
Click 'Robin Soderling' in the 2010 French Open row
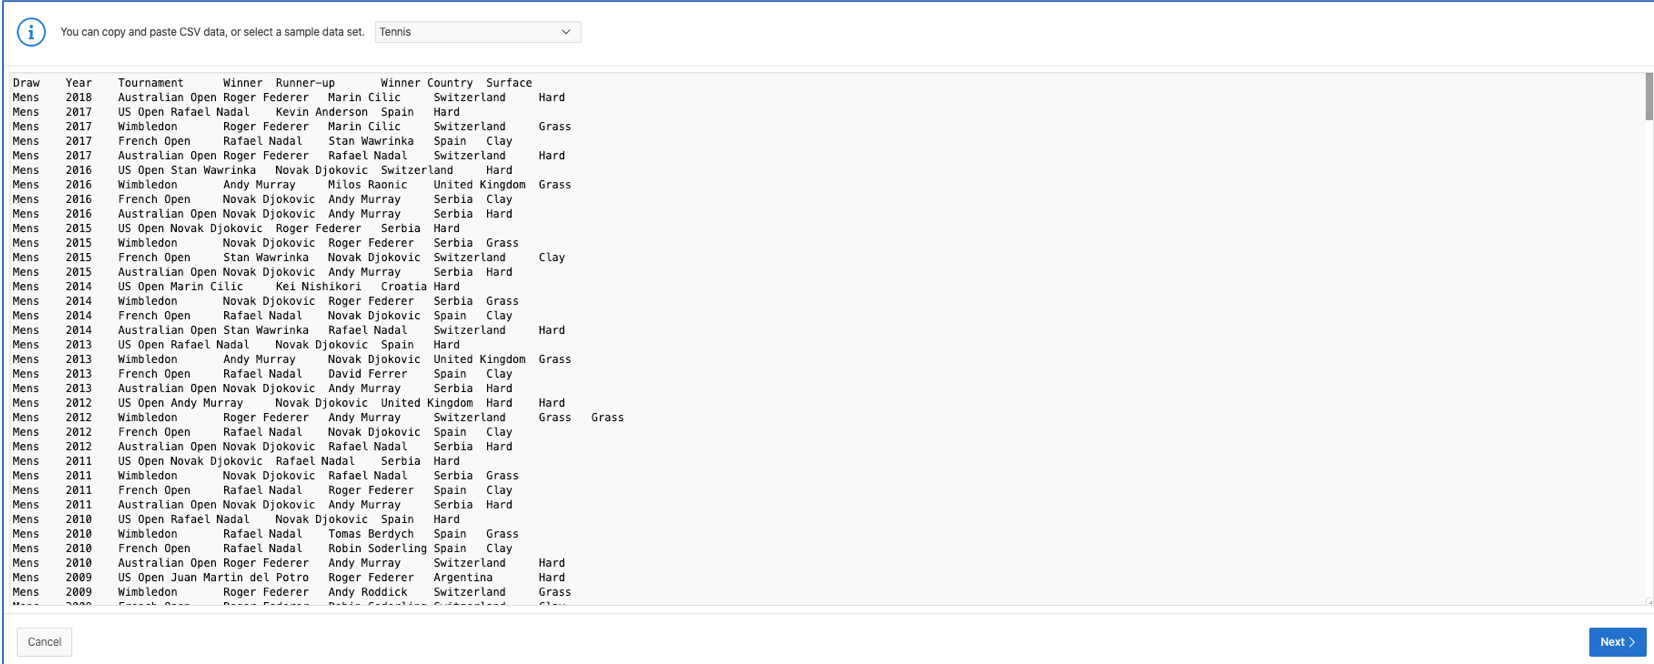(377, 548)
